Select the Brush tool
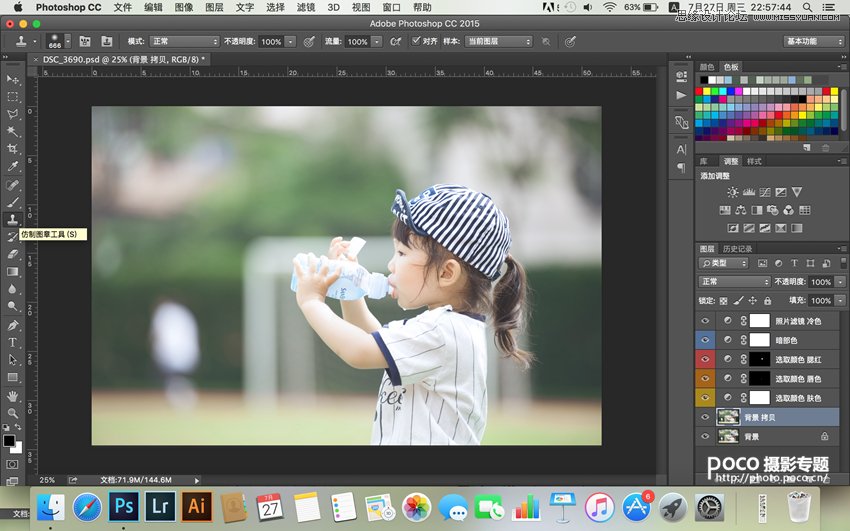The image size is (850, 531). [12, 203]
